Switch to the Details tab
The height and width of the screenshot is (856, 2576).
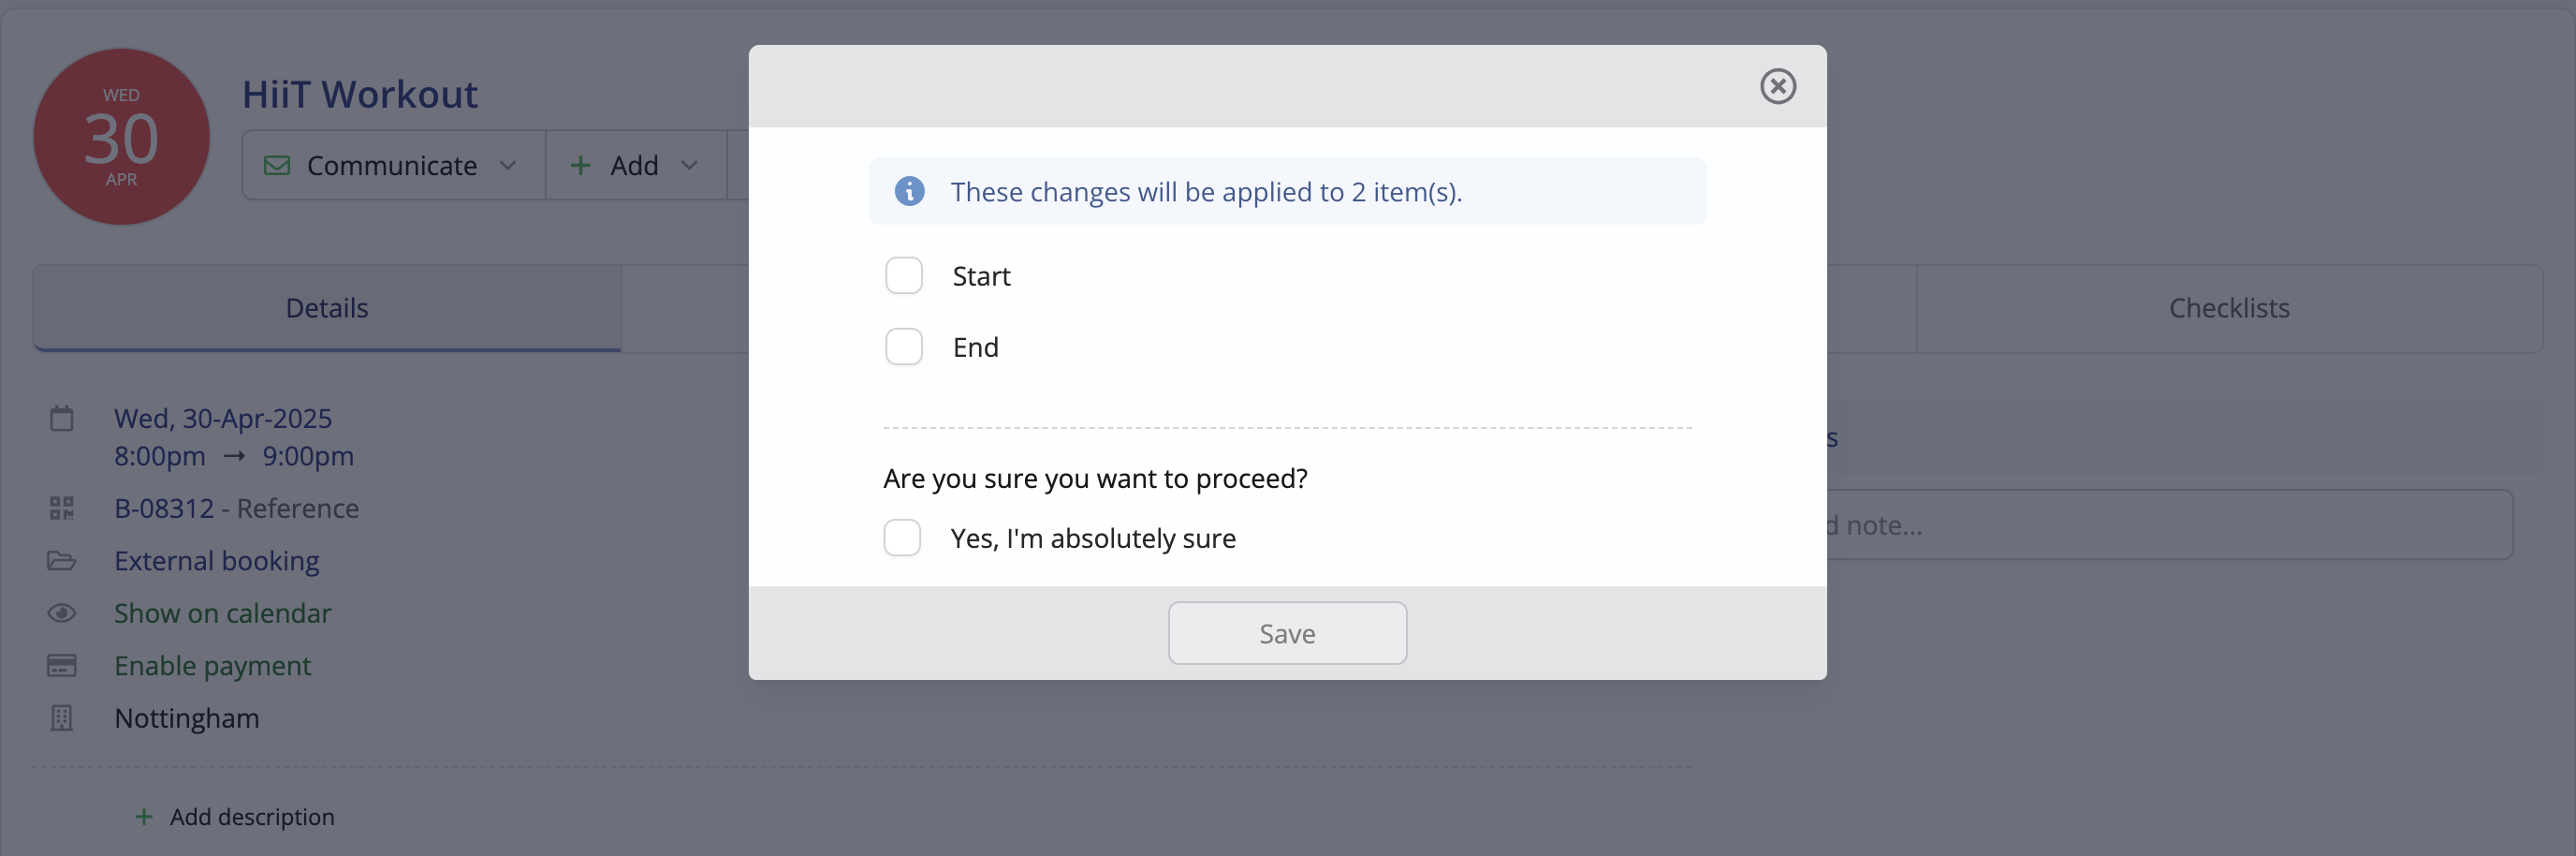[x=327, y=308]
